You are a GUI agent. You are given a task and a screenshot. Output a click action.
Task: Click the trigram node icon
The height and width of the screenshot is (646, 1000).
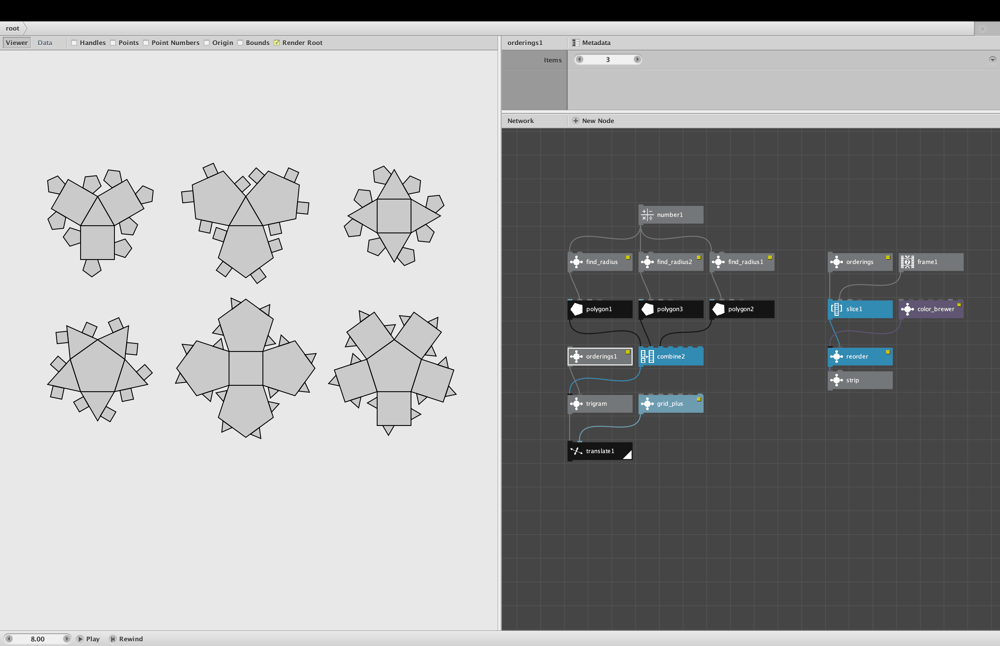[576, 404]
